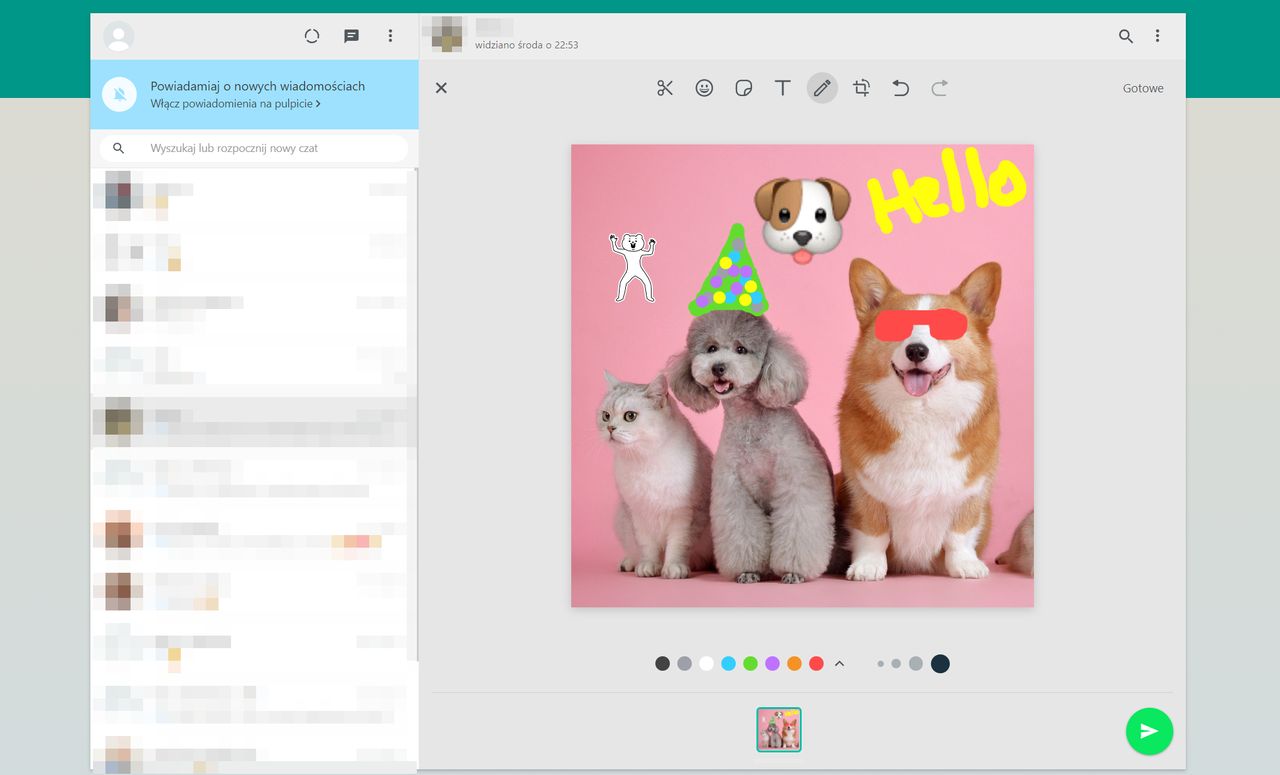Open the chat options three-dot menu
1280x775 pixels.
pyautogui.click(x=1157, y=36)
